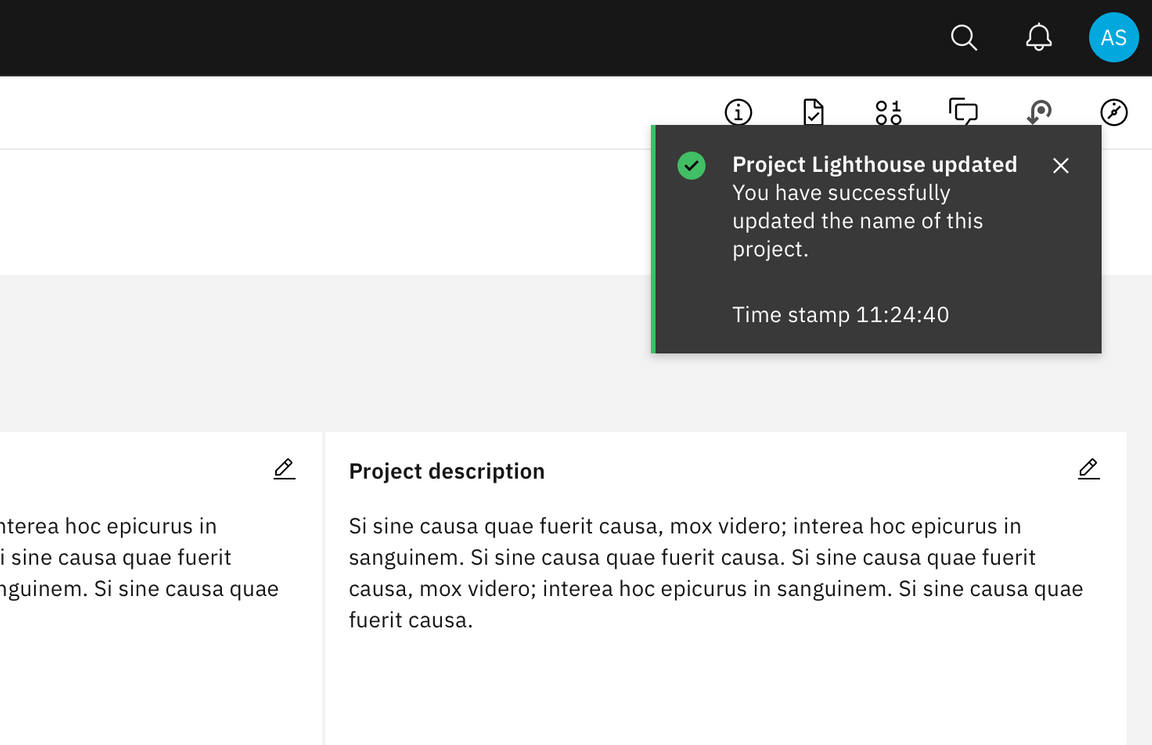Open the data classification icon
Viewport: 1152px width, 745px height.
pos(888,112)
